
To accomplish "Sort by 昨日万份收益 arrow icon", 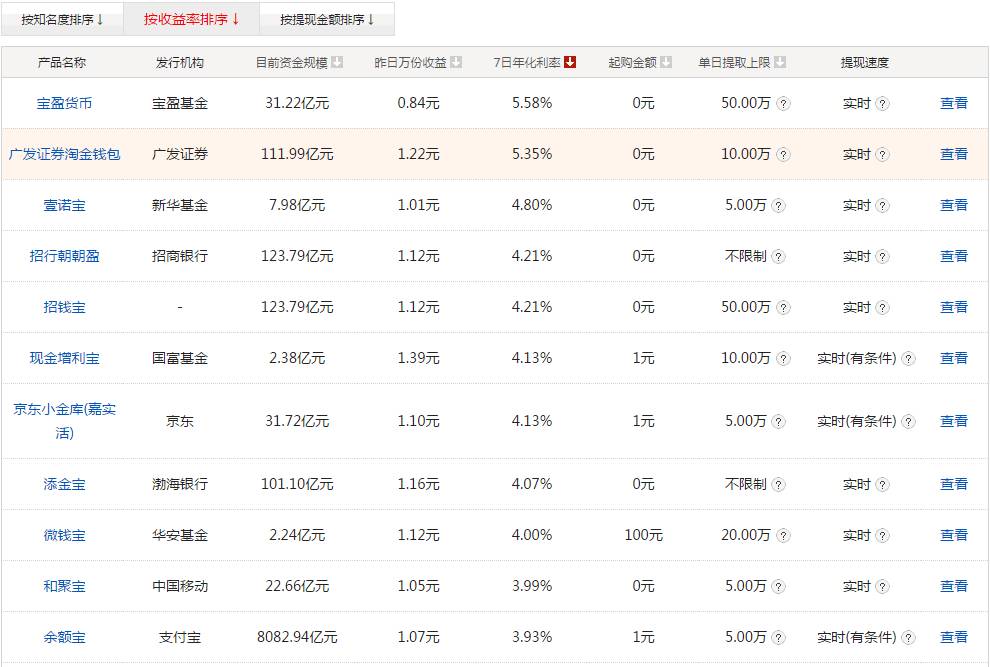I will [x=456, y=62].
